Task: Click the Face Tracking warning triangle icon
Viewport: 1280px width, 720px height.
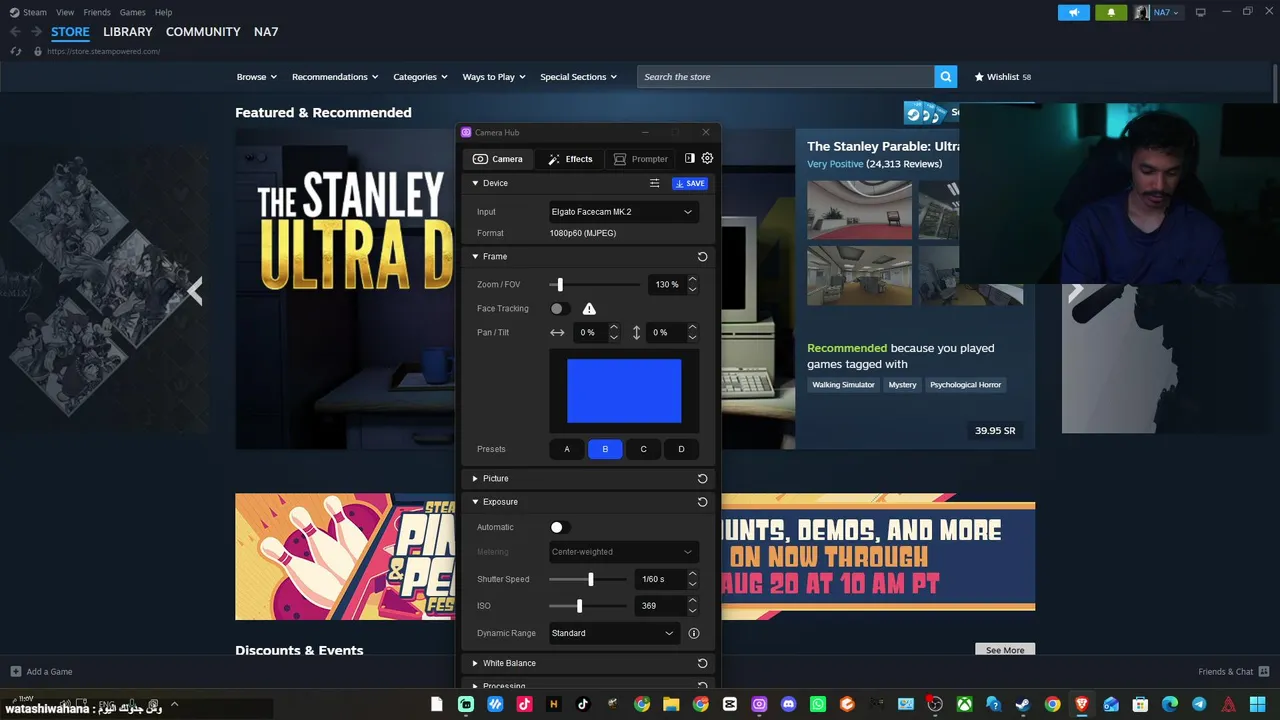Action: click(x=589, y=309)
